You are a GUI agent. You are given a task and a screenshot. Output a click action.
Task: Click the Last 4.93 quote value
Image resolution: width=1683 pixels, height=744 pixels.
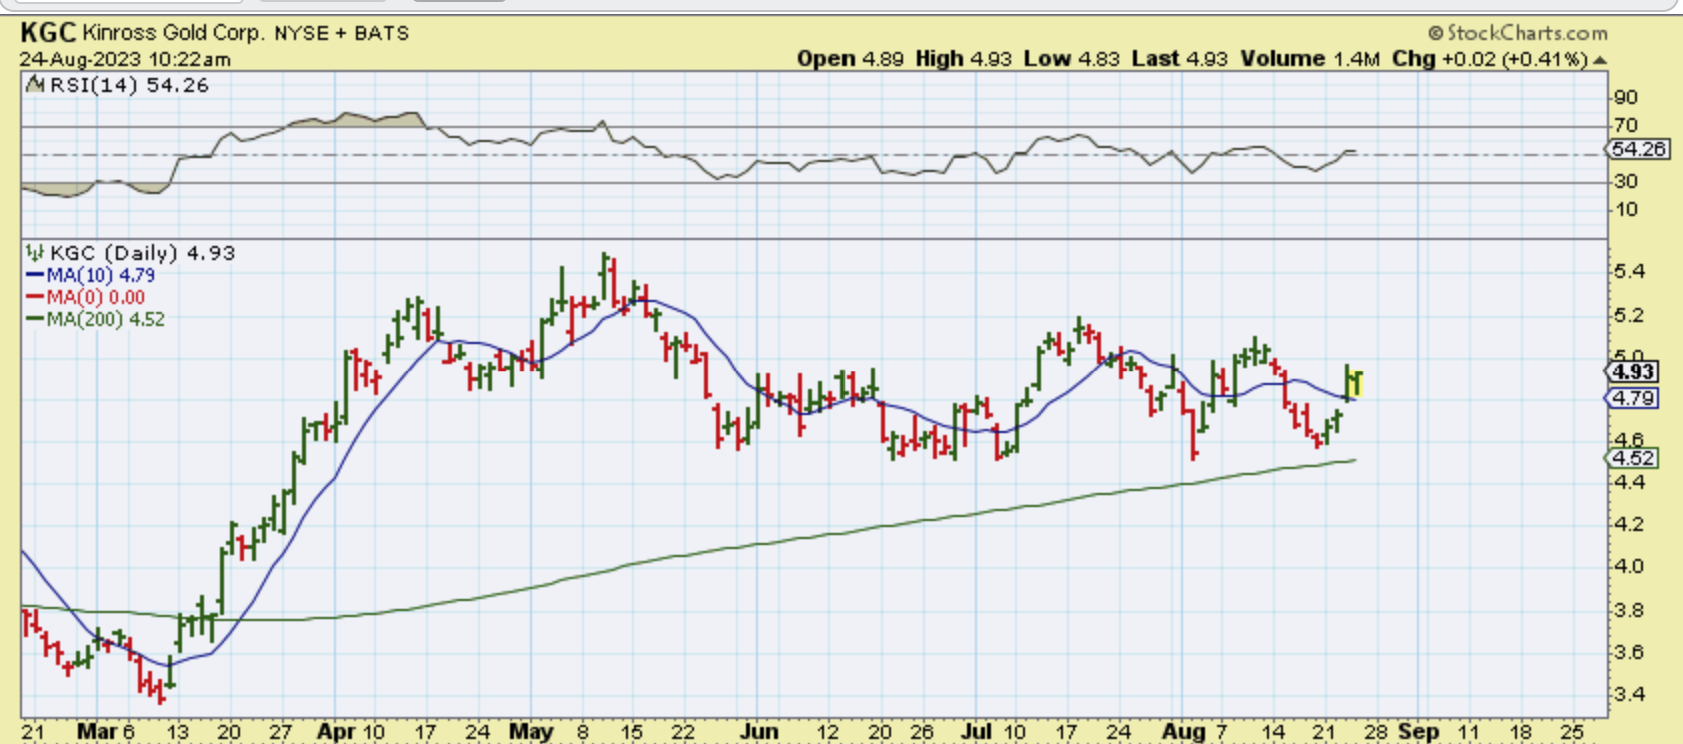1179,59
